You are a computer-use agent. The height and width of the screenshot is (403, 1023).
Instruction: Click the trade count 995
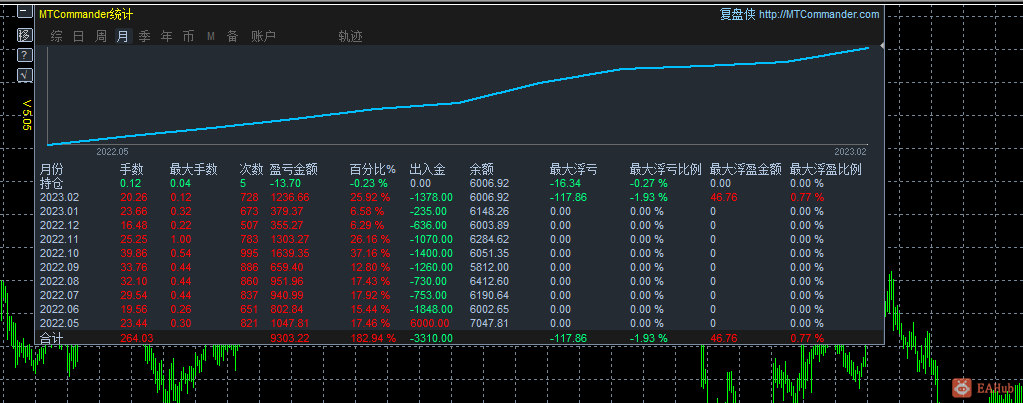tap(249, 253)
